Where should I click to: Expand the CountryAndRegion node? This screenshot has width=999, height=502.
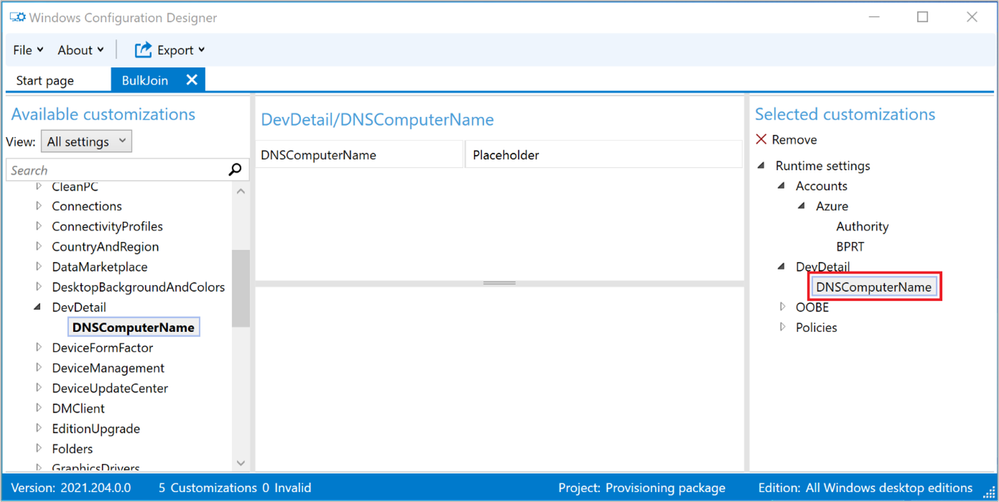click(x=39, y=247)
